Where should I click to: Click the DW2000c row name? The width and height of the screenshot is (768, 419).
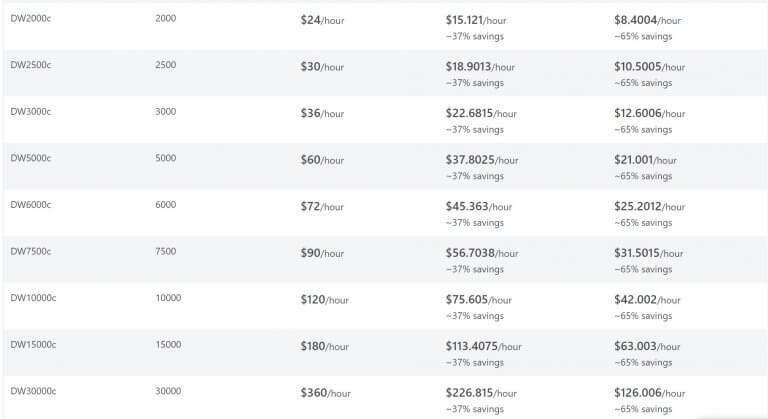tap(31, 19)
